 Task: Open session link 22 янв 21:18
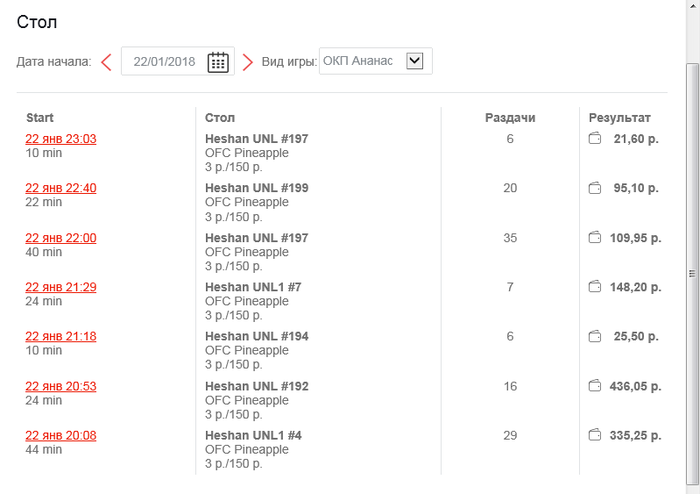[61, 337]
